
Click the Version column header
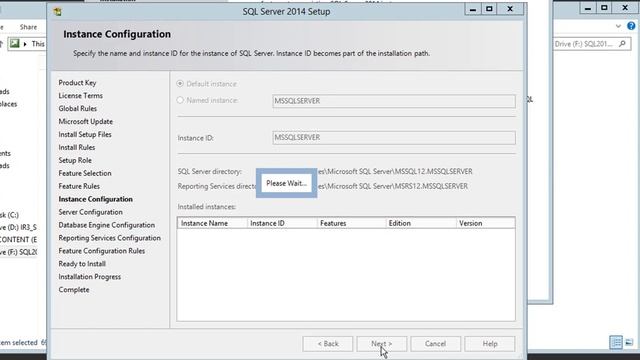point(485,223)
